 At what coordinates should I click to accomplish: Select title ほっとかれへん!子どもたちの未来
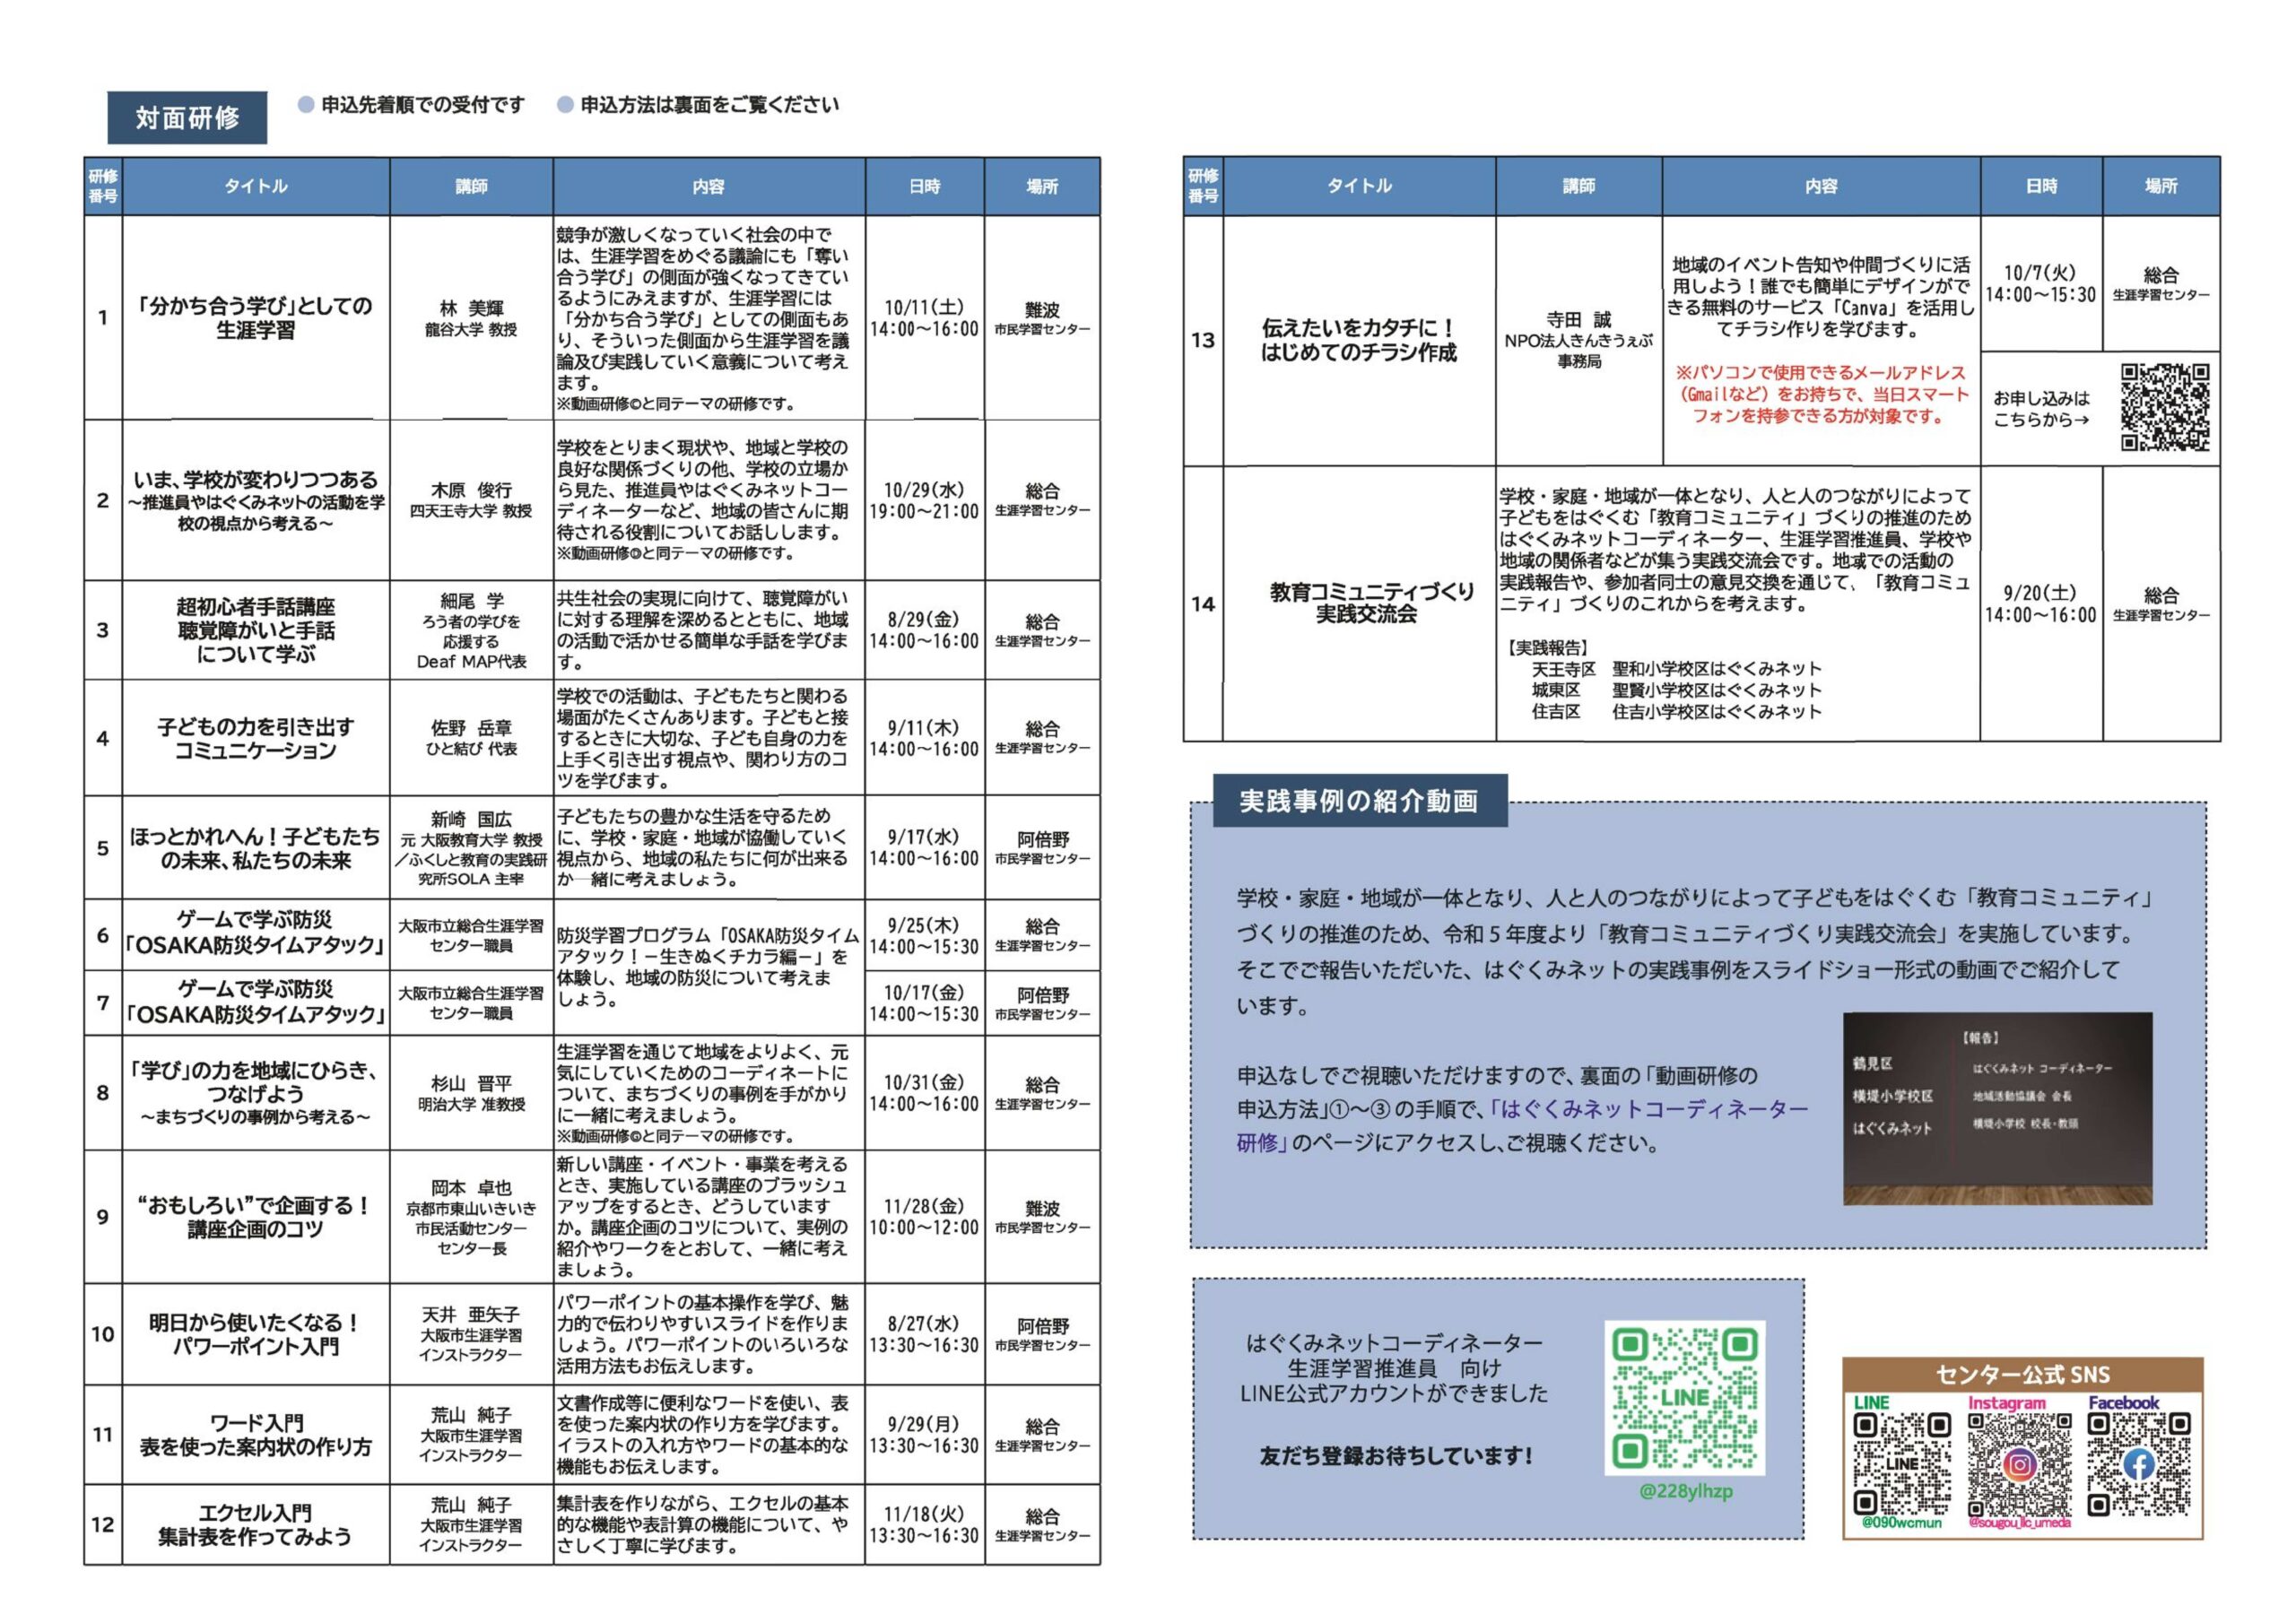(x=256, y=848)
